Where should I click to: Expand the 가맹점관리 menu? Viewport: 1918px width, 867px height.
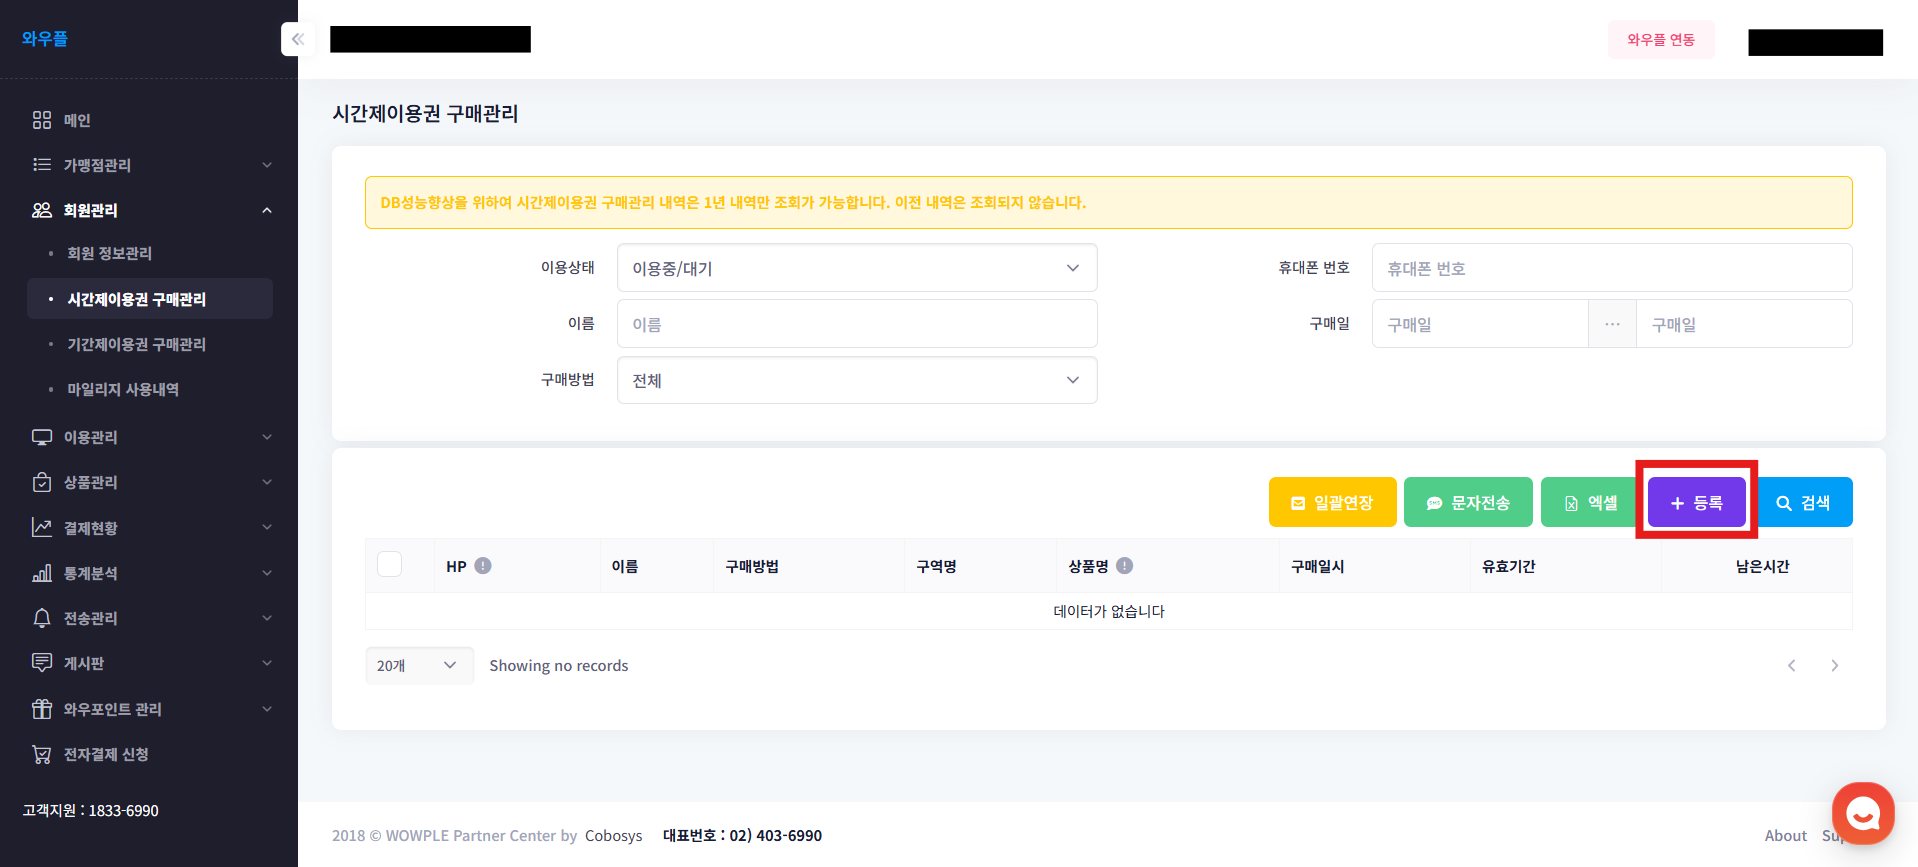pyautogui.click(x=150, y=165)
